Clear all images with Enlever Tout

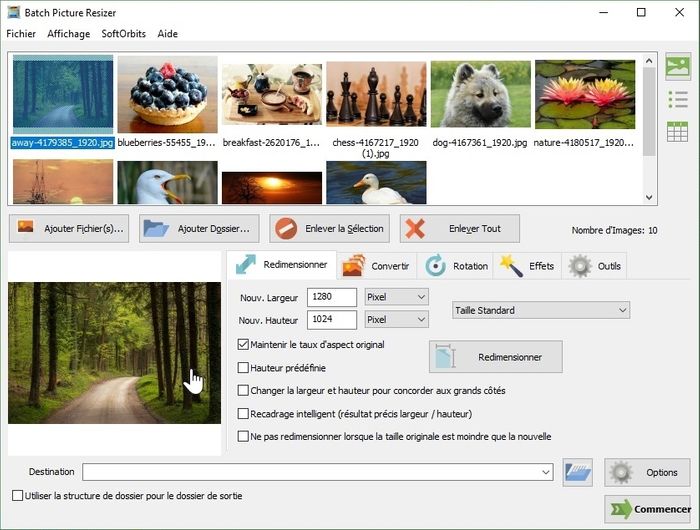[x=459, y=228]
